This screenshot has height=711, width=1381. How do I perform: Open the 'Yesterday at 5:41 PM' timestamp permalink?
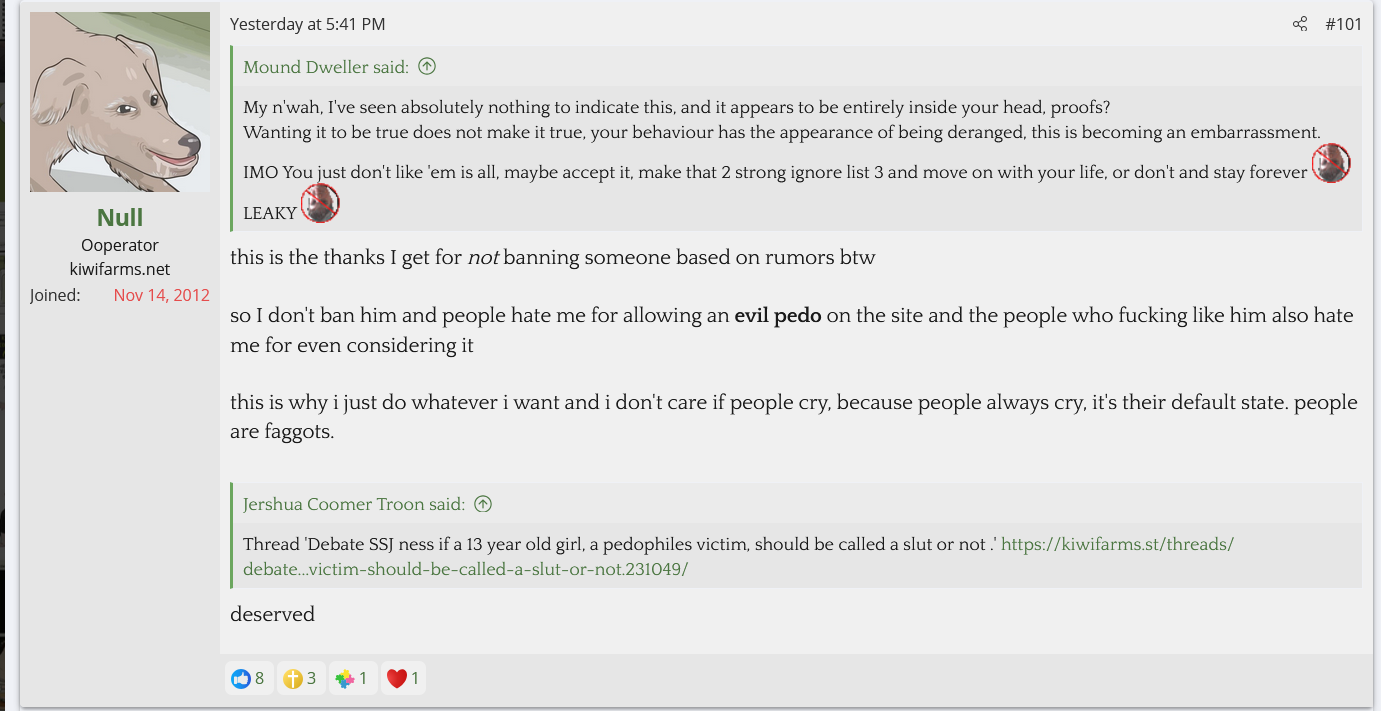click(307, 24)
